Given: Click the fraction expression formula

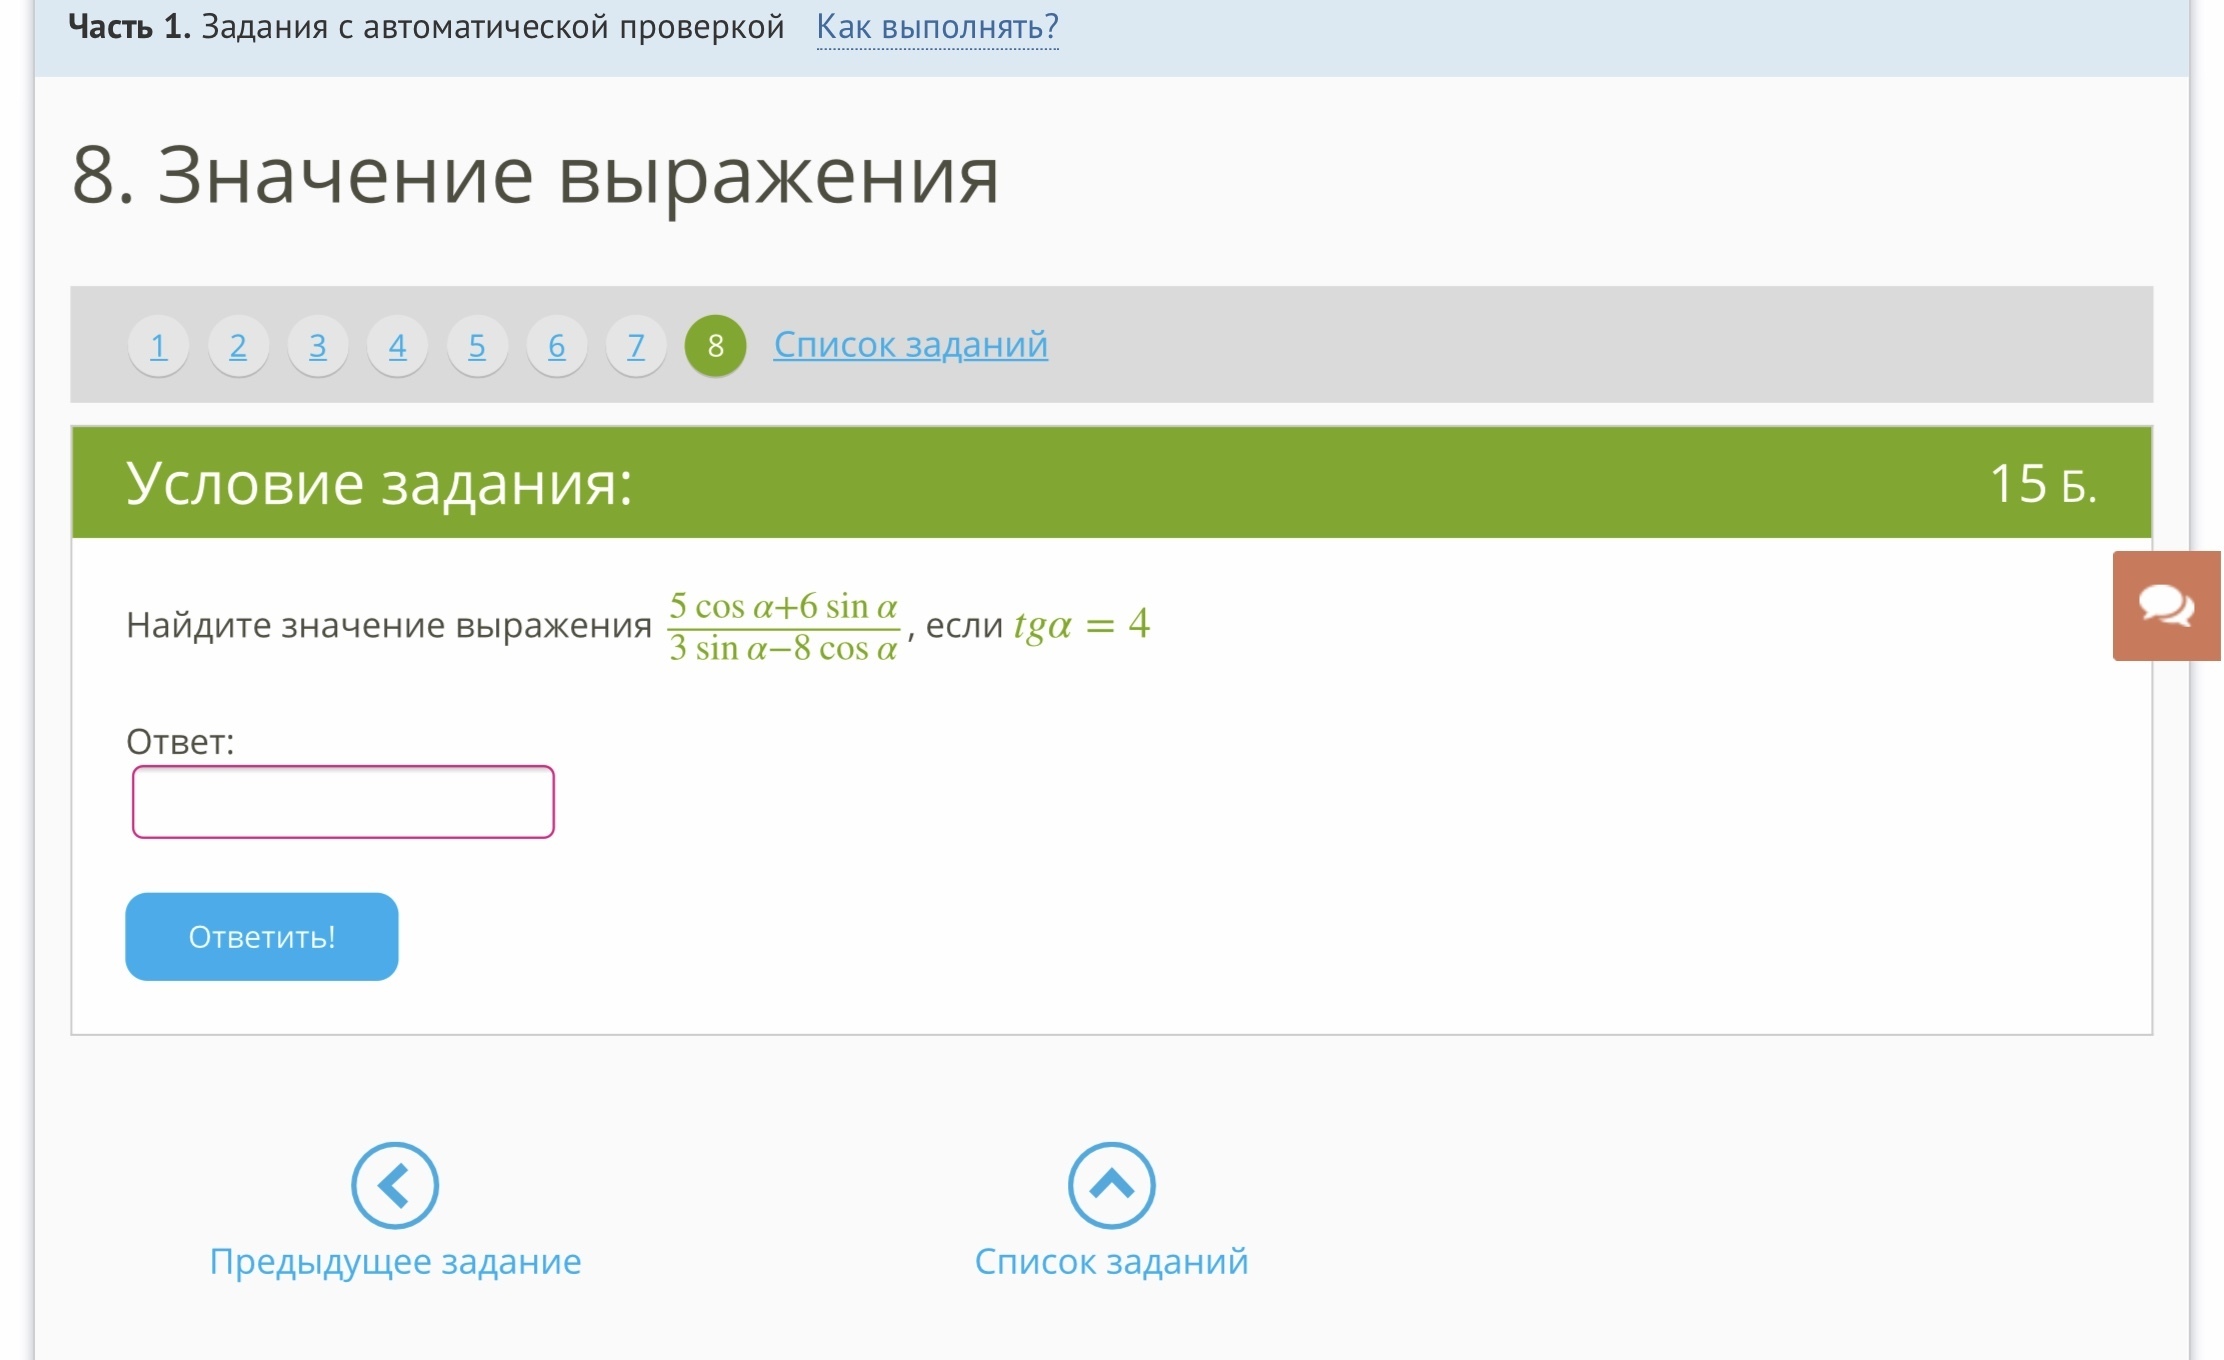Looking at the screenshot, I should (x=784, y=627).
